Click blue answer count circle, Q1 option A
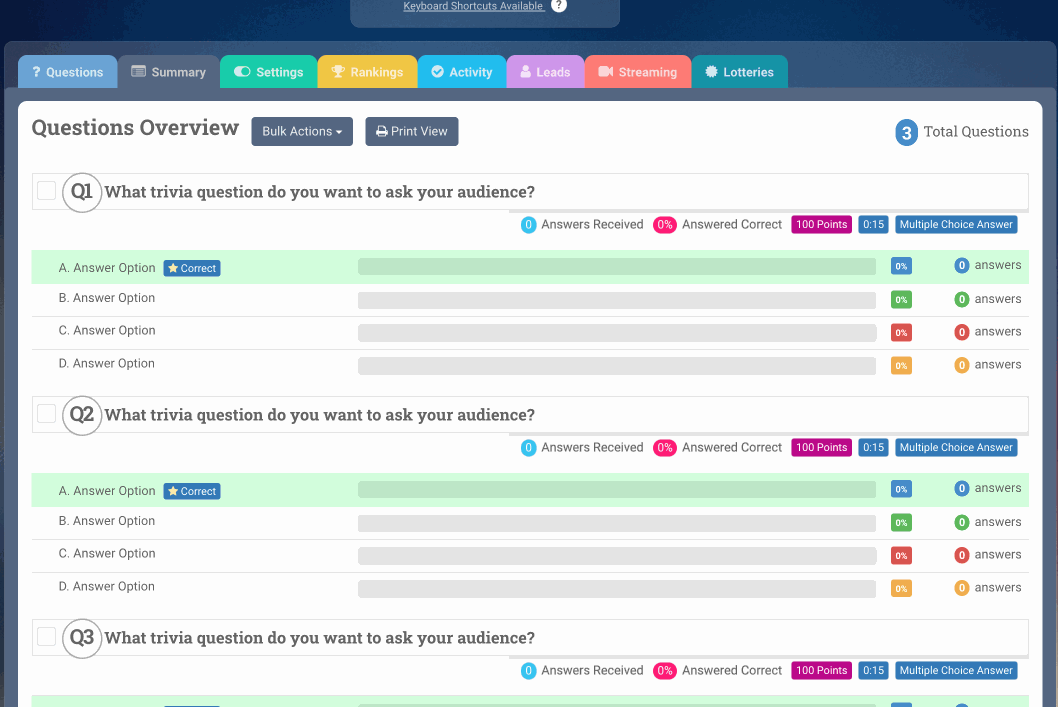Viewport: 1058px width, 707px height. (962, 266)
